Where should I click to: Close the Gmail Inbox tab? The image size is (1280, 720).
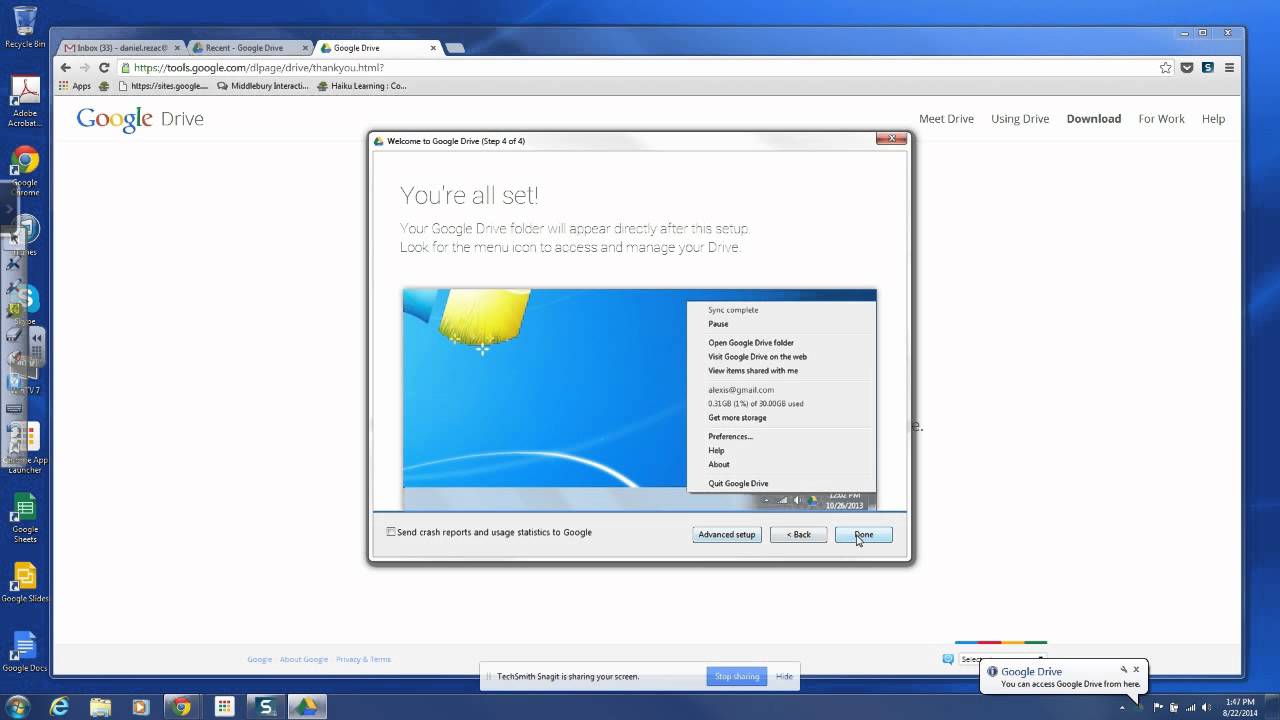[178, 48]
